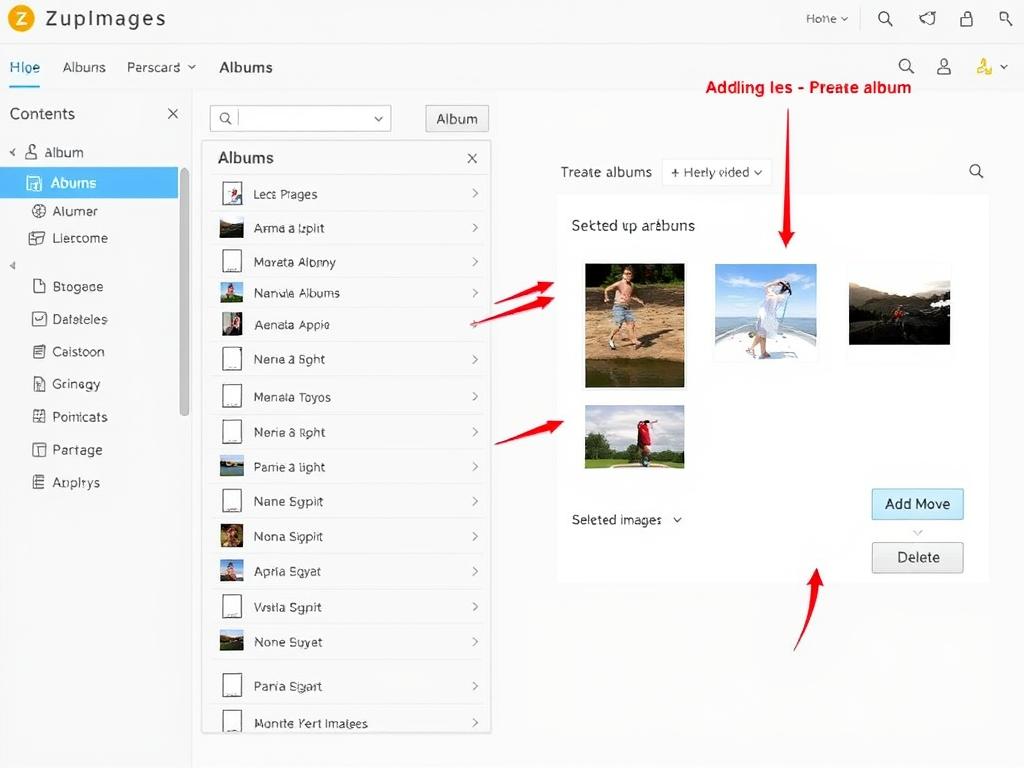Select the shirtless man on beach thumbnail
The width and height of the screenshot is (1024, 768).
pos(635,325)
